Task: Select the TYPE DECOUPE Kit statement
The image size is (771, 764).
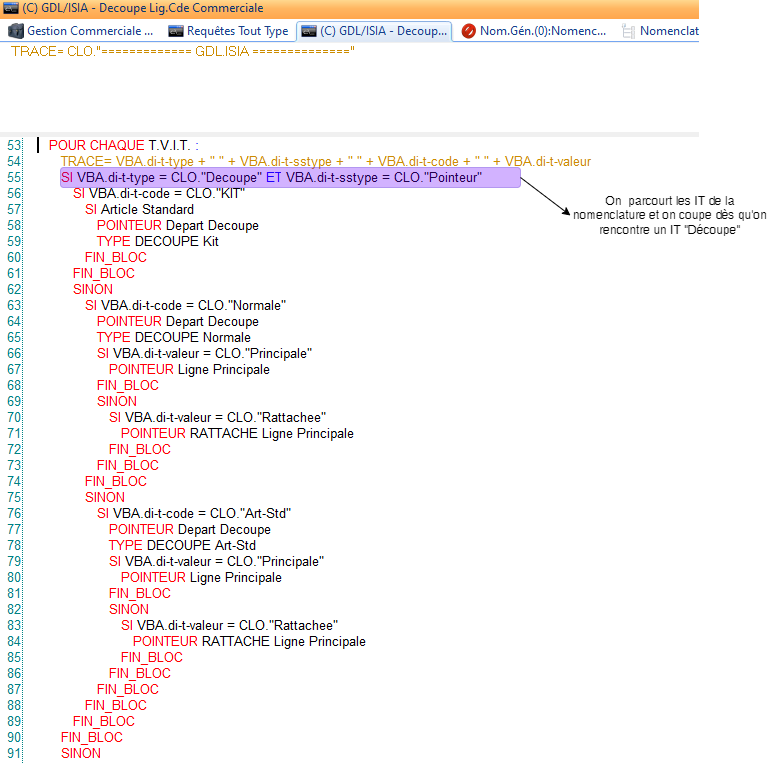Action: [x=157, y=242]
